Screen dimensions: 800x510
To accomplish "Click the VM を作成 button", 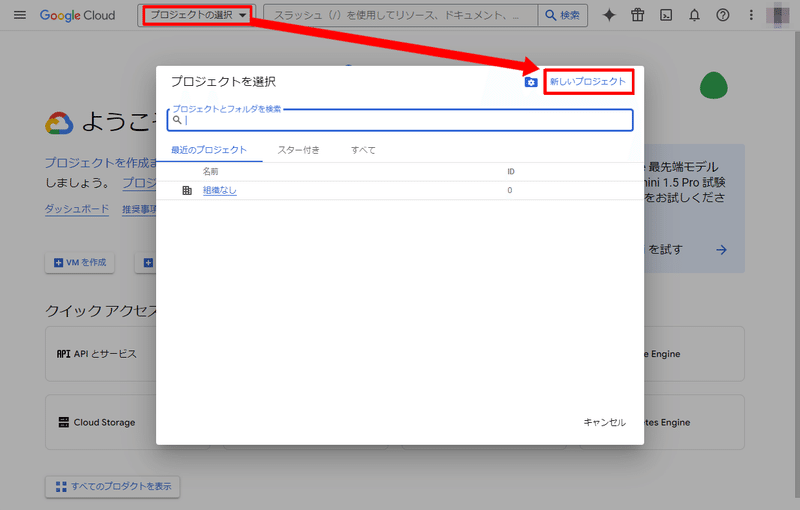I will click(80, 263).
